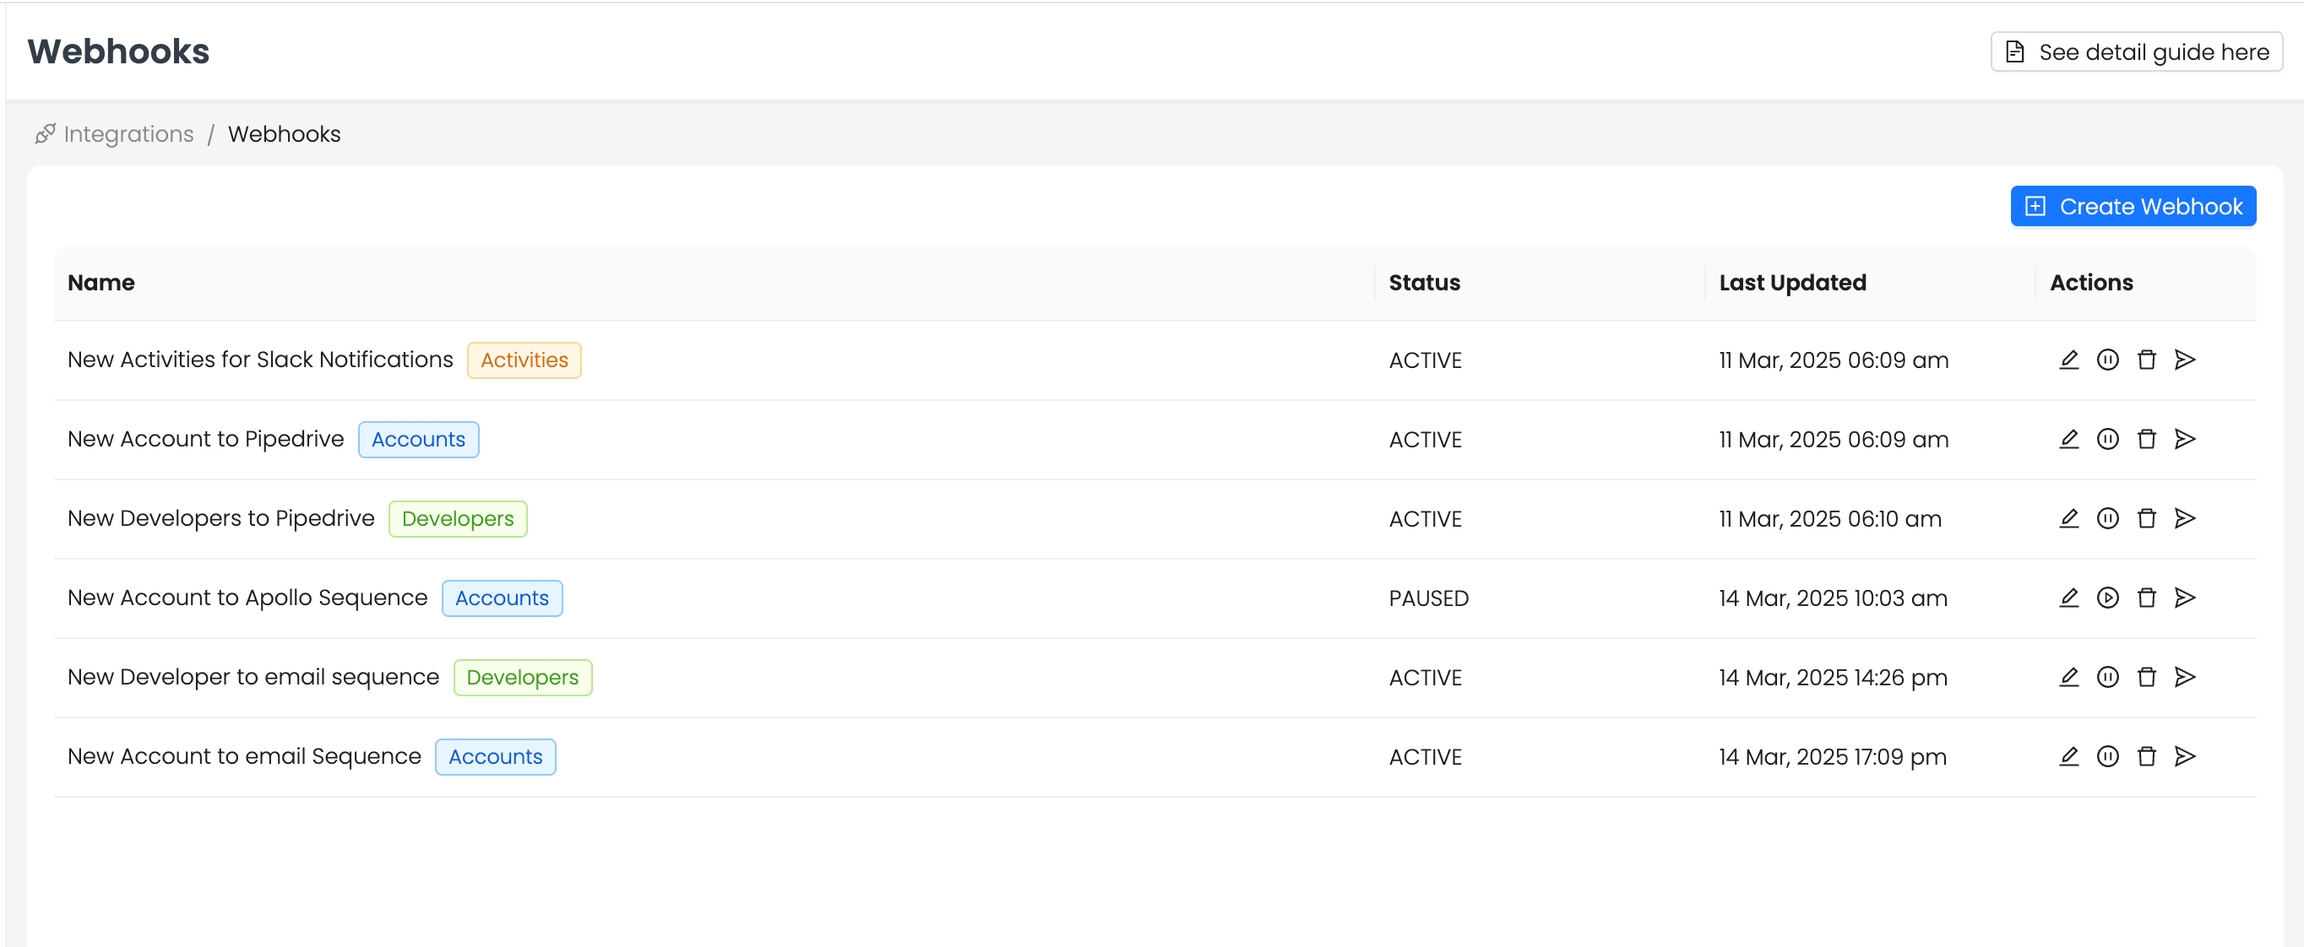Screen dimensions: 2304x947
Task: Send test for New Account to email Sequence
Action: pyautogui.click(x=2186, y=756)
